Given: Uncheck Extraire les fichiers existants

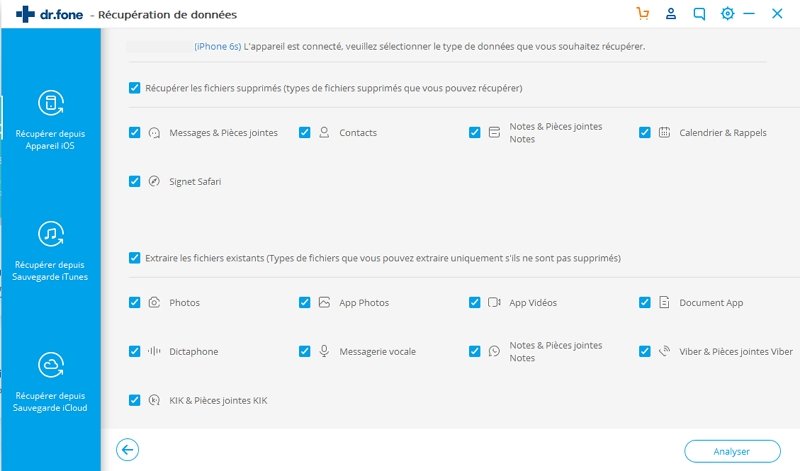Looking at the screenshot, I should [134, 258].
